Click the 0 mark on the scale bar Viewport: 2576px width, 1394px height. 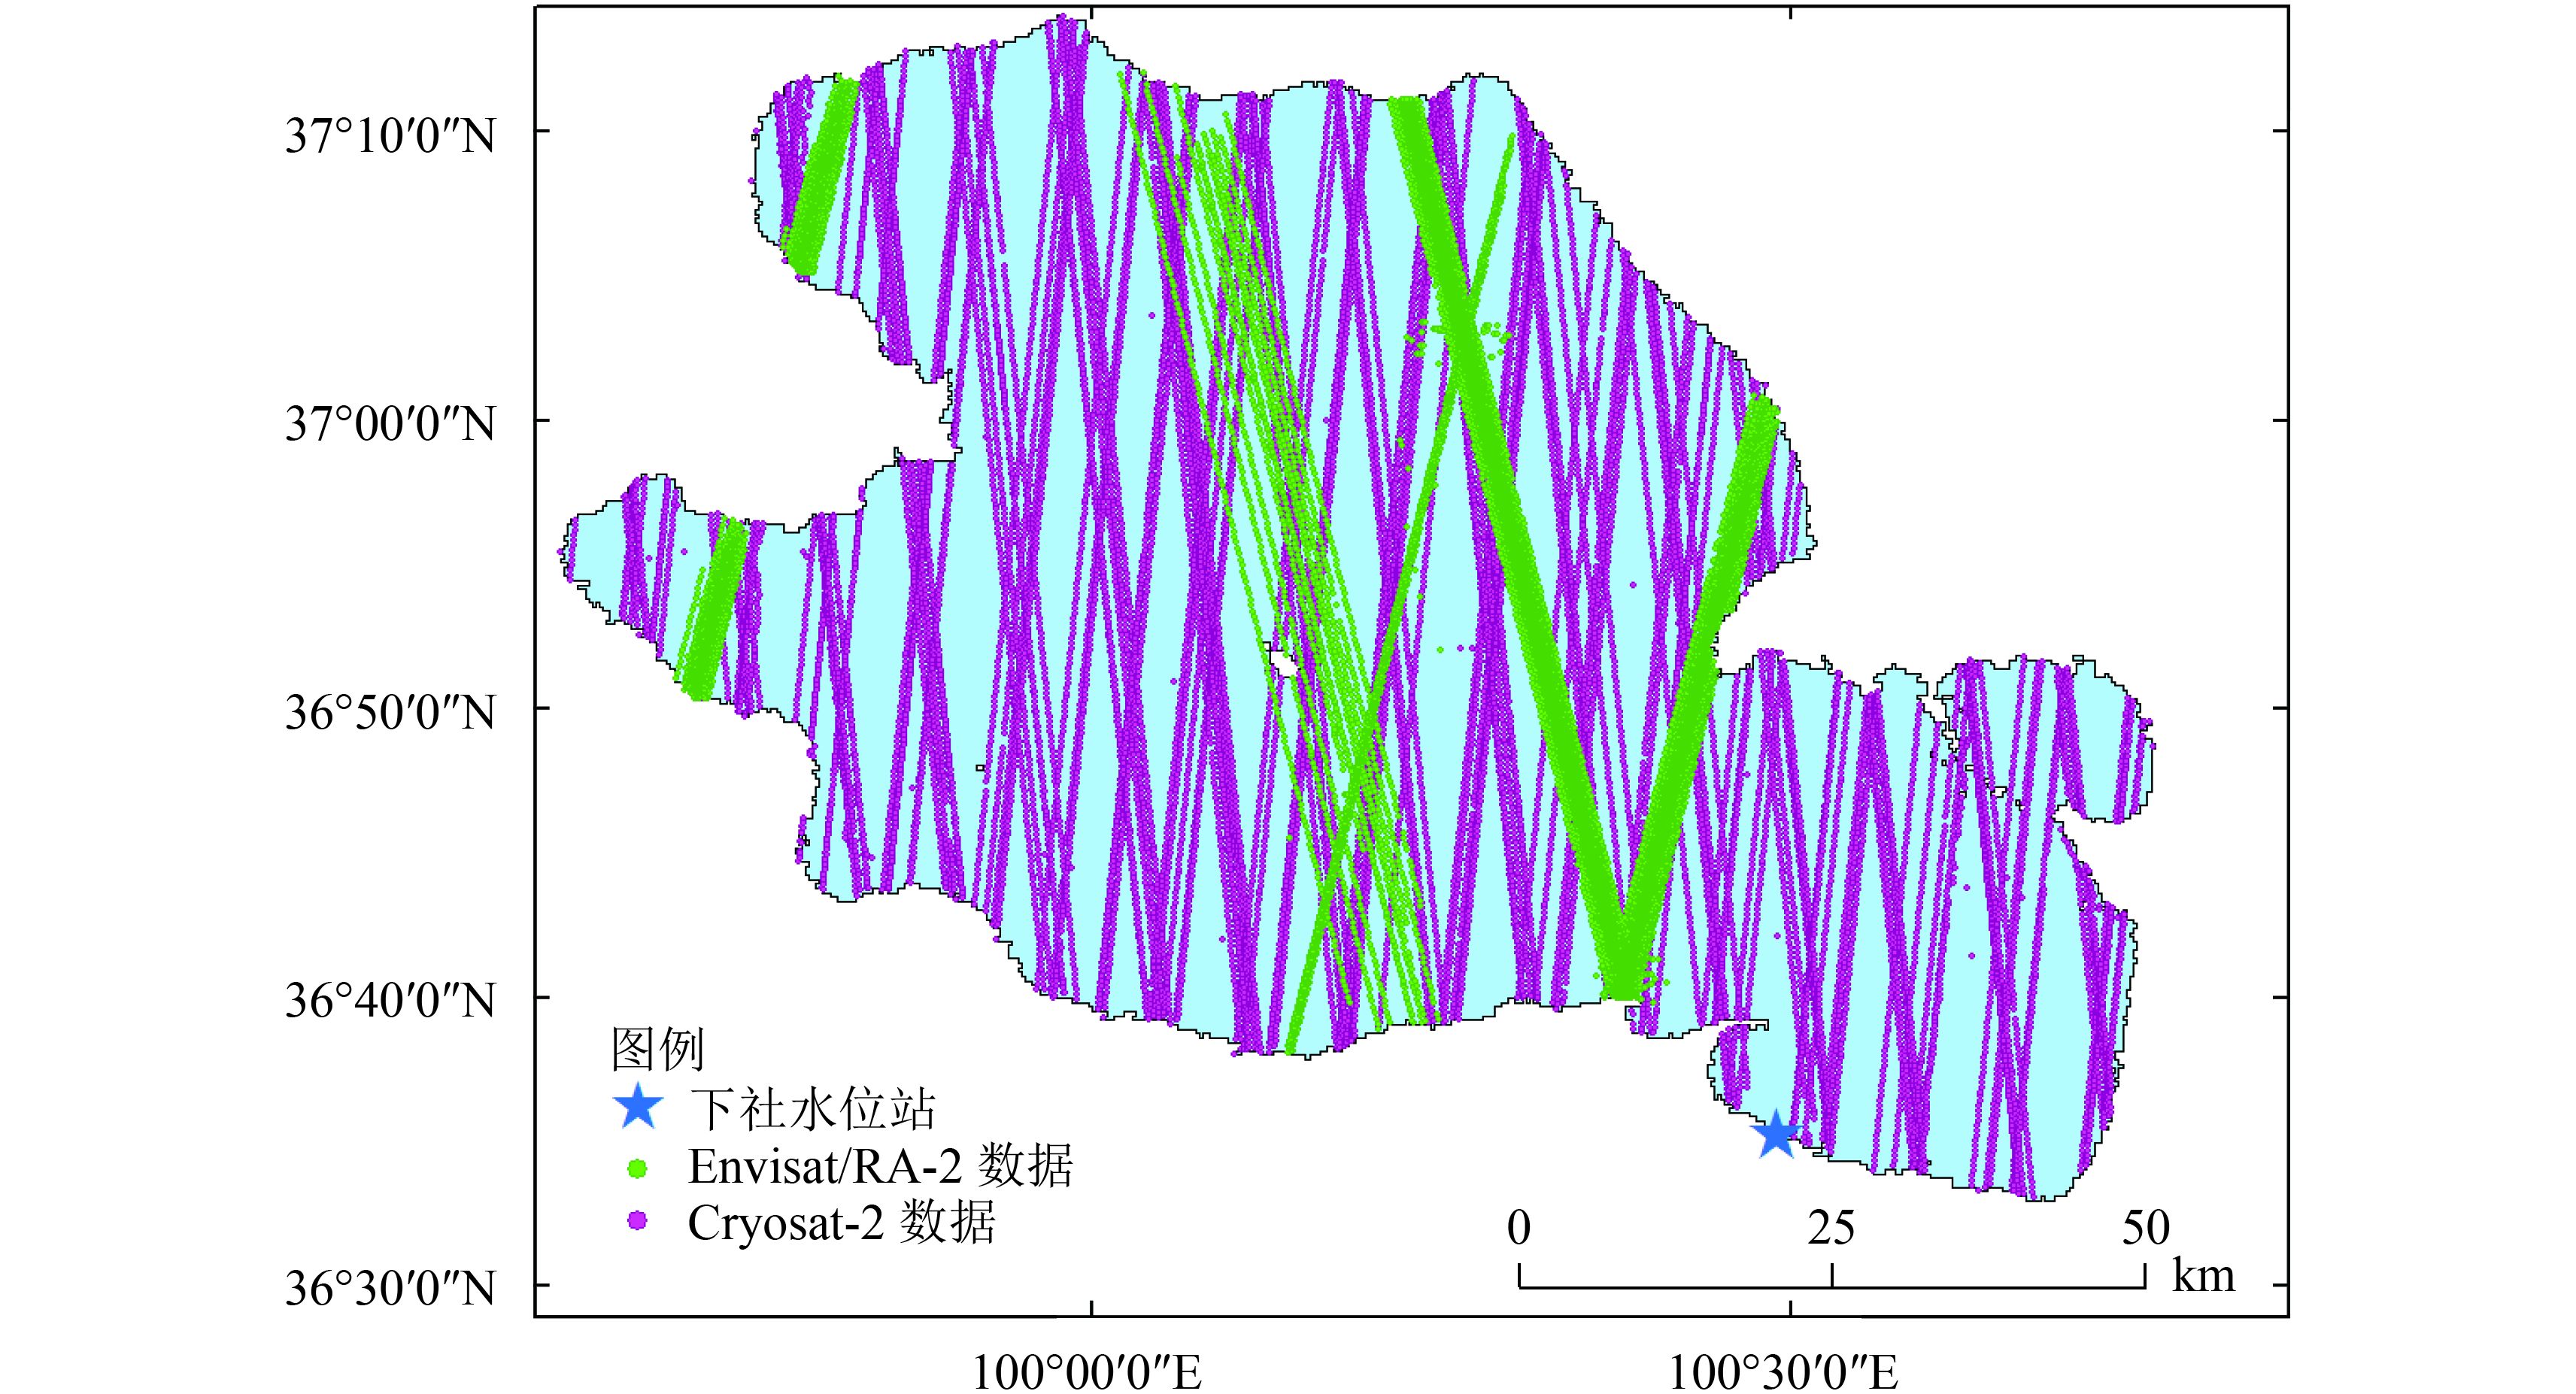[x=1518, y=1227]
